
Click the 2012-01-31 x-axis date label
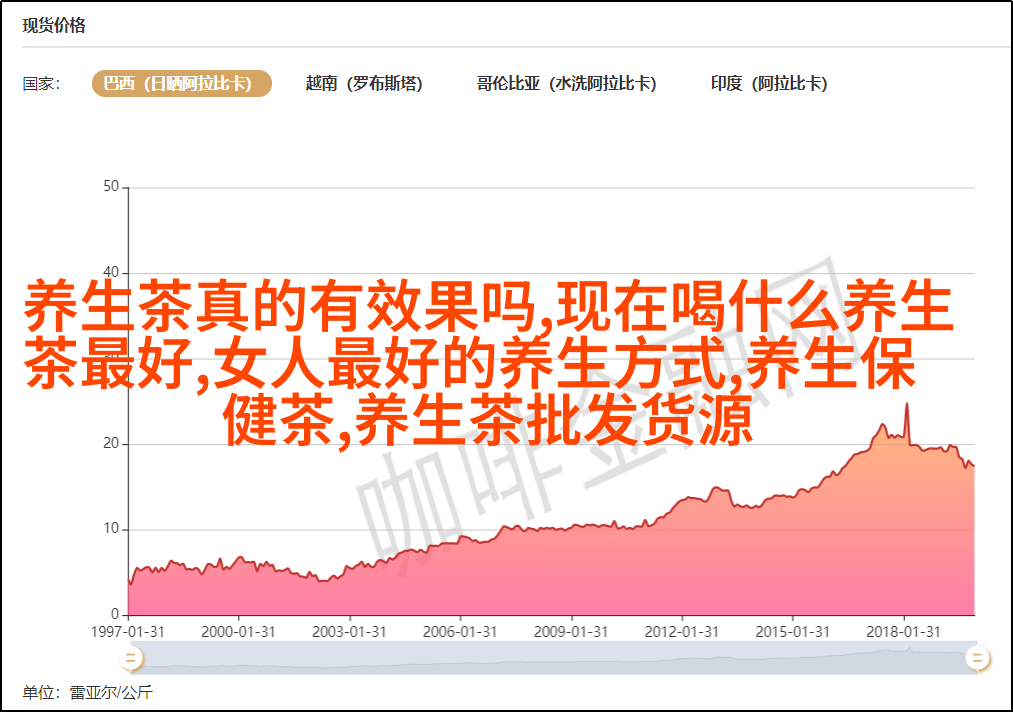click(x=683, y=632)
